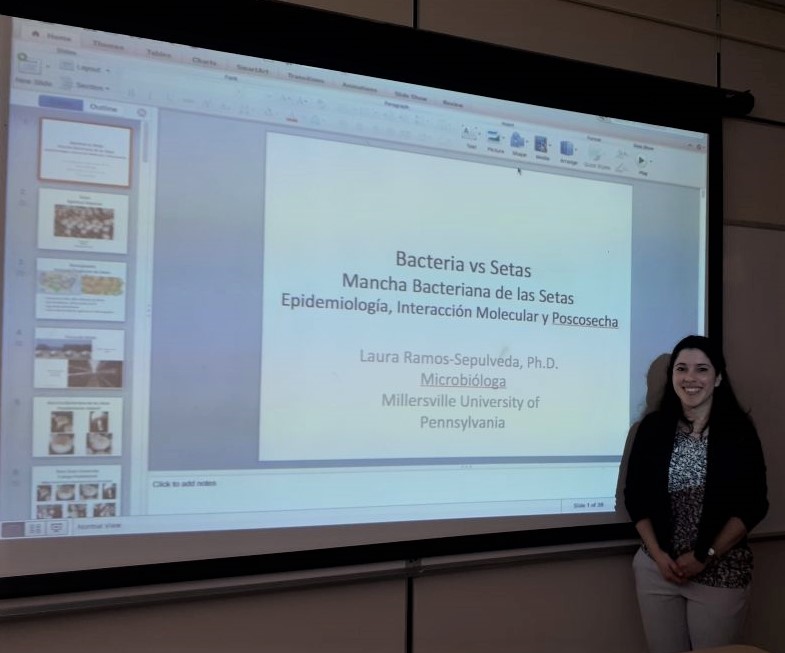Switch to the Transitions ribbon tab
This screenshot has height=653, width=785.
point(305,78)
